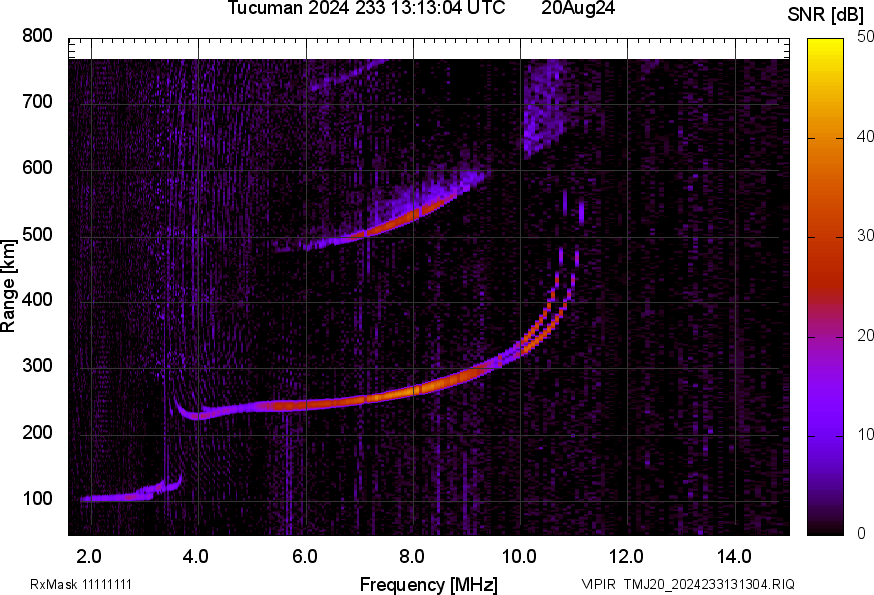Screen dimensions: 874x595
Task: Click the colorbar tick value 30
Action: 865,236
